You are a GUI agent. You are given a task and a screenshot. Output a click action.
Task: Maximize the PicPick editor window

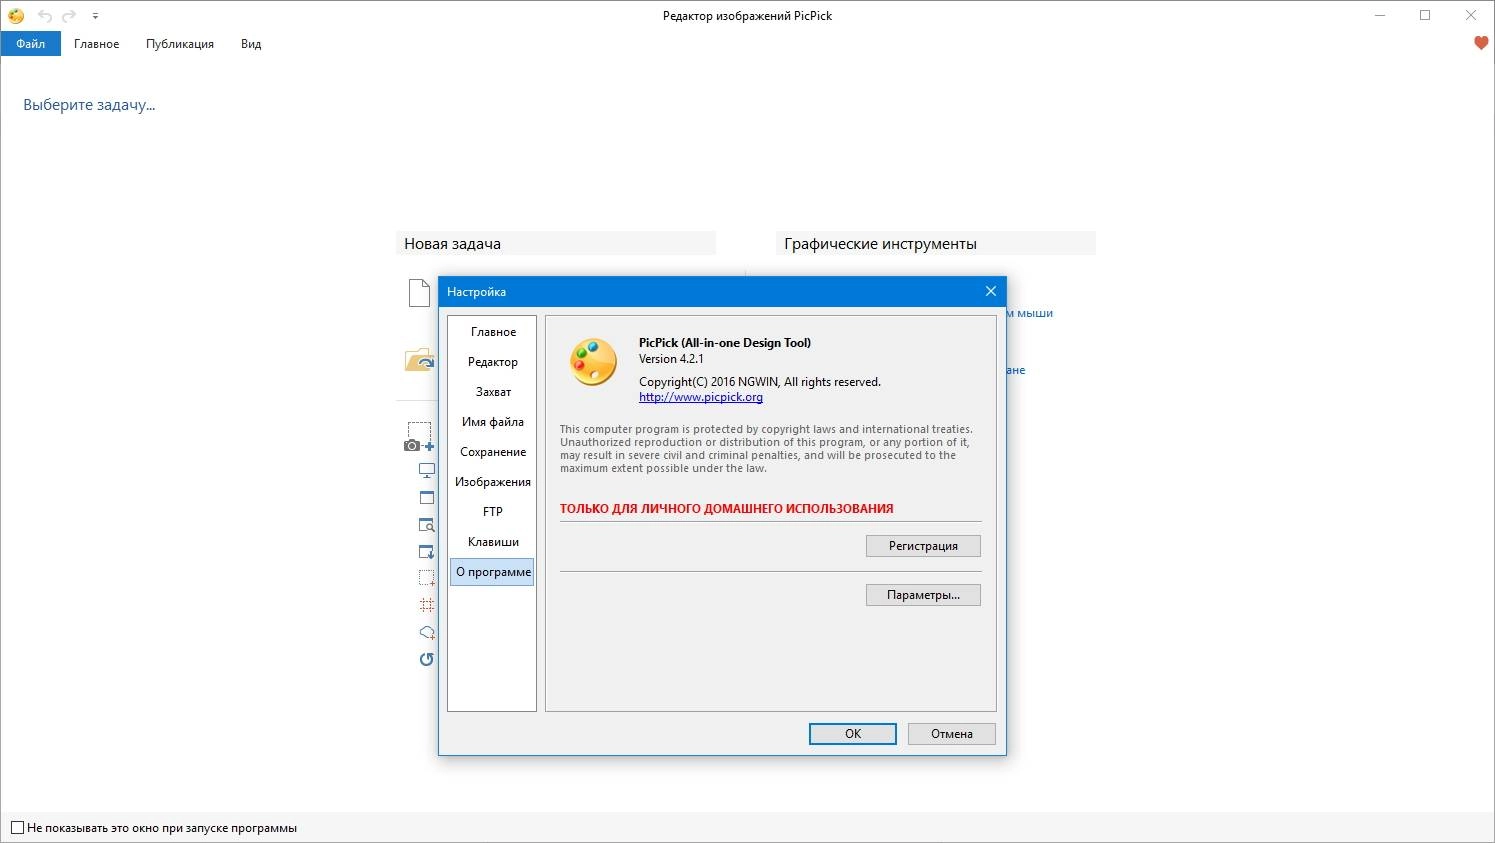click(x=1425, y=15)
